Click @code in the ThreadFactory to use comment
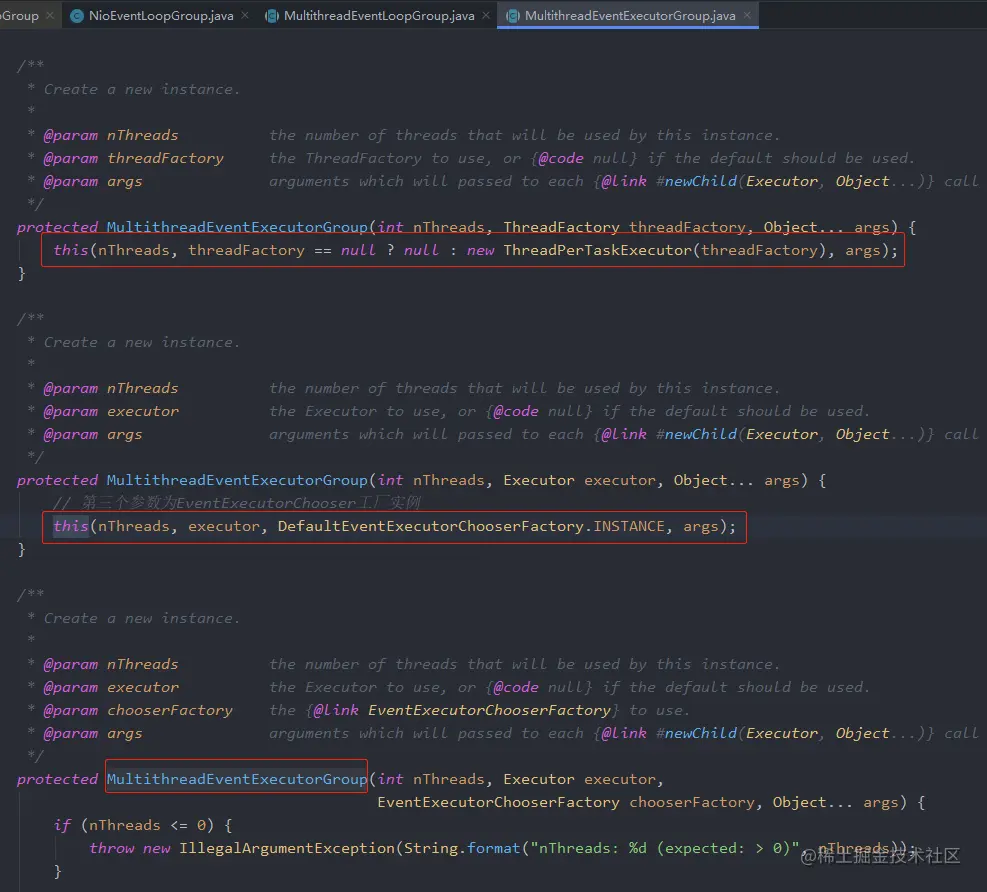 click(x=561, y=158)
